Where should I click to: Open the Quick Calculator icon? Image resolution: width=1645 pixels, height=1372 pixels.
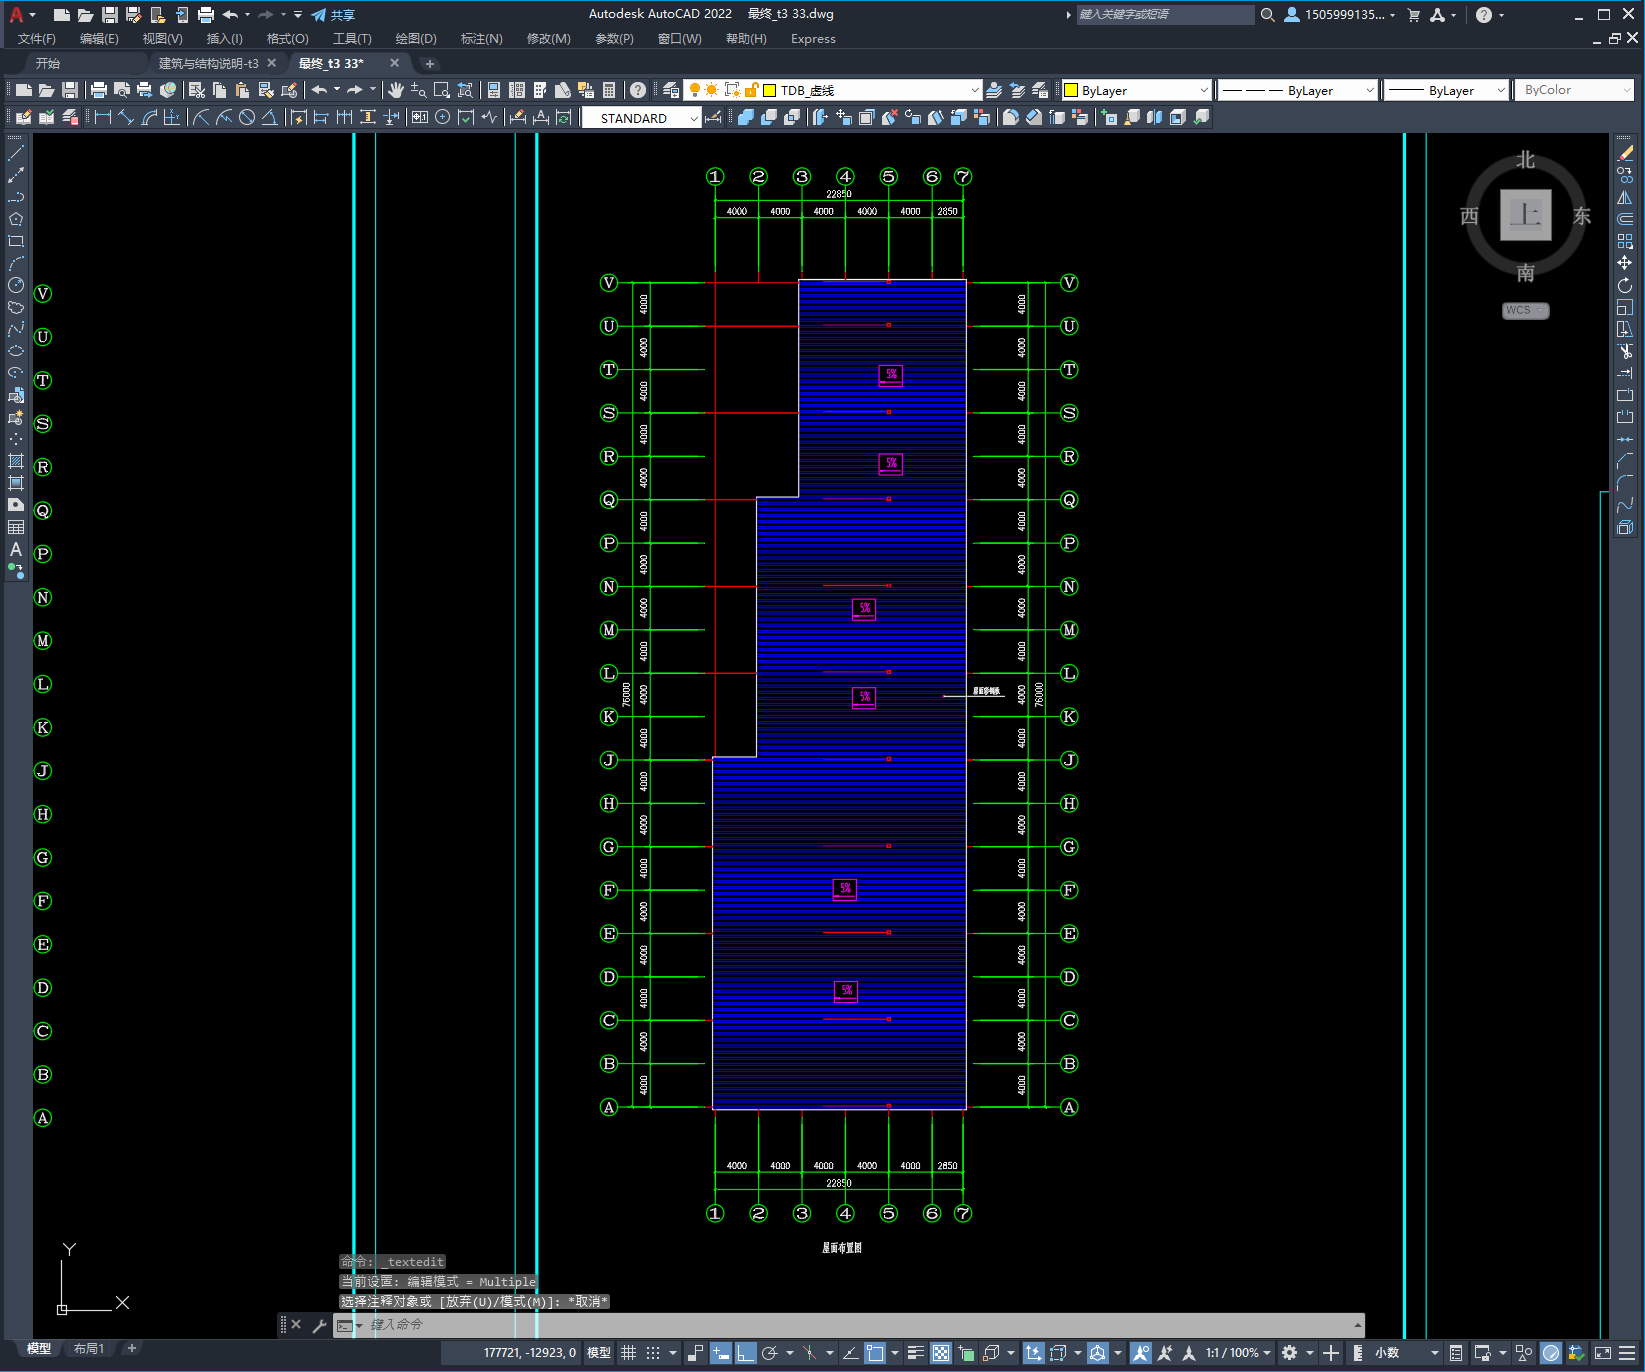click(x=609, y=90)
